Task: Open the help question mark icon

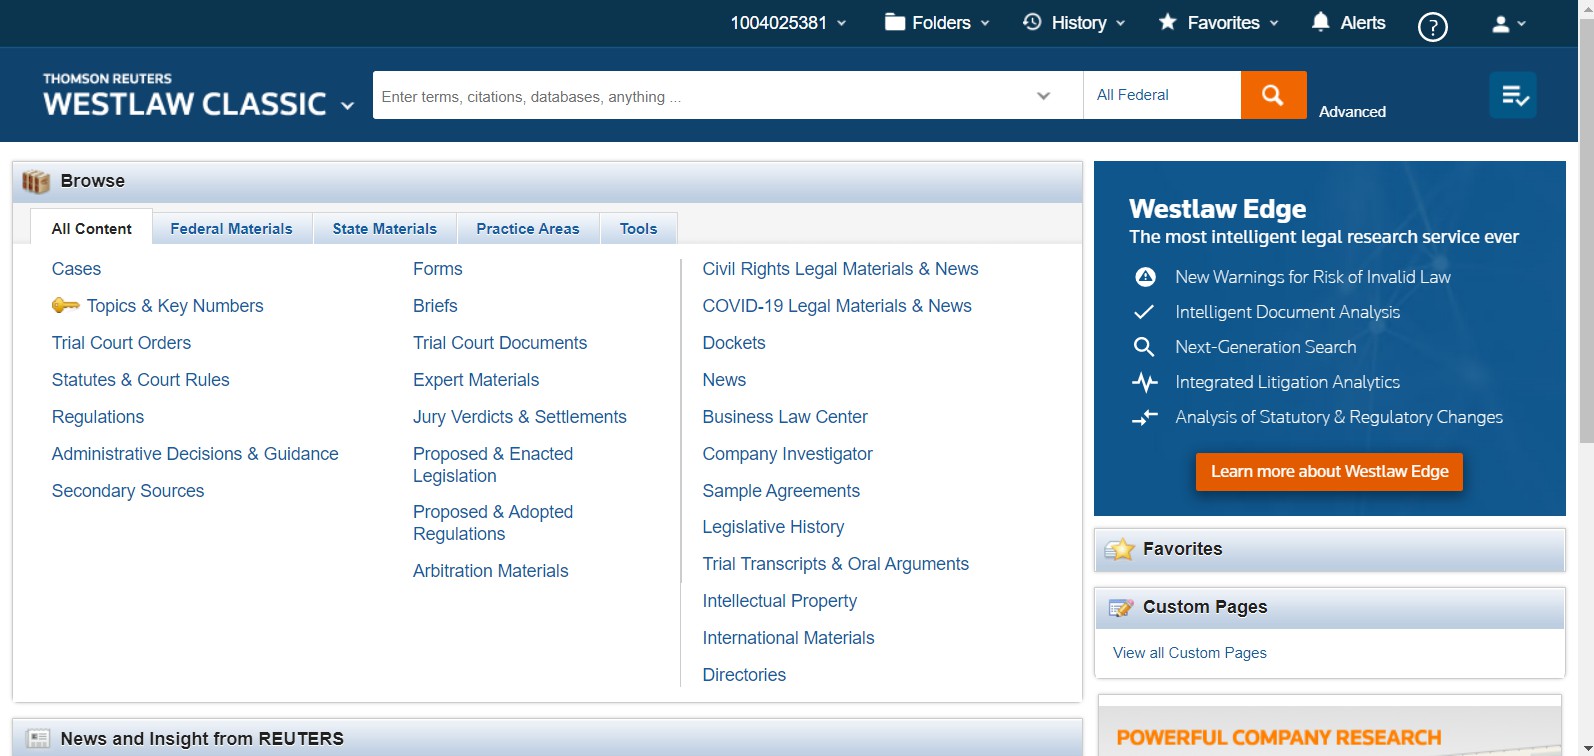Action: tap(1432, 26)
